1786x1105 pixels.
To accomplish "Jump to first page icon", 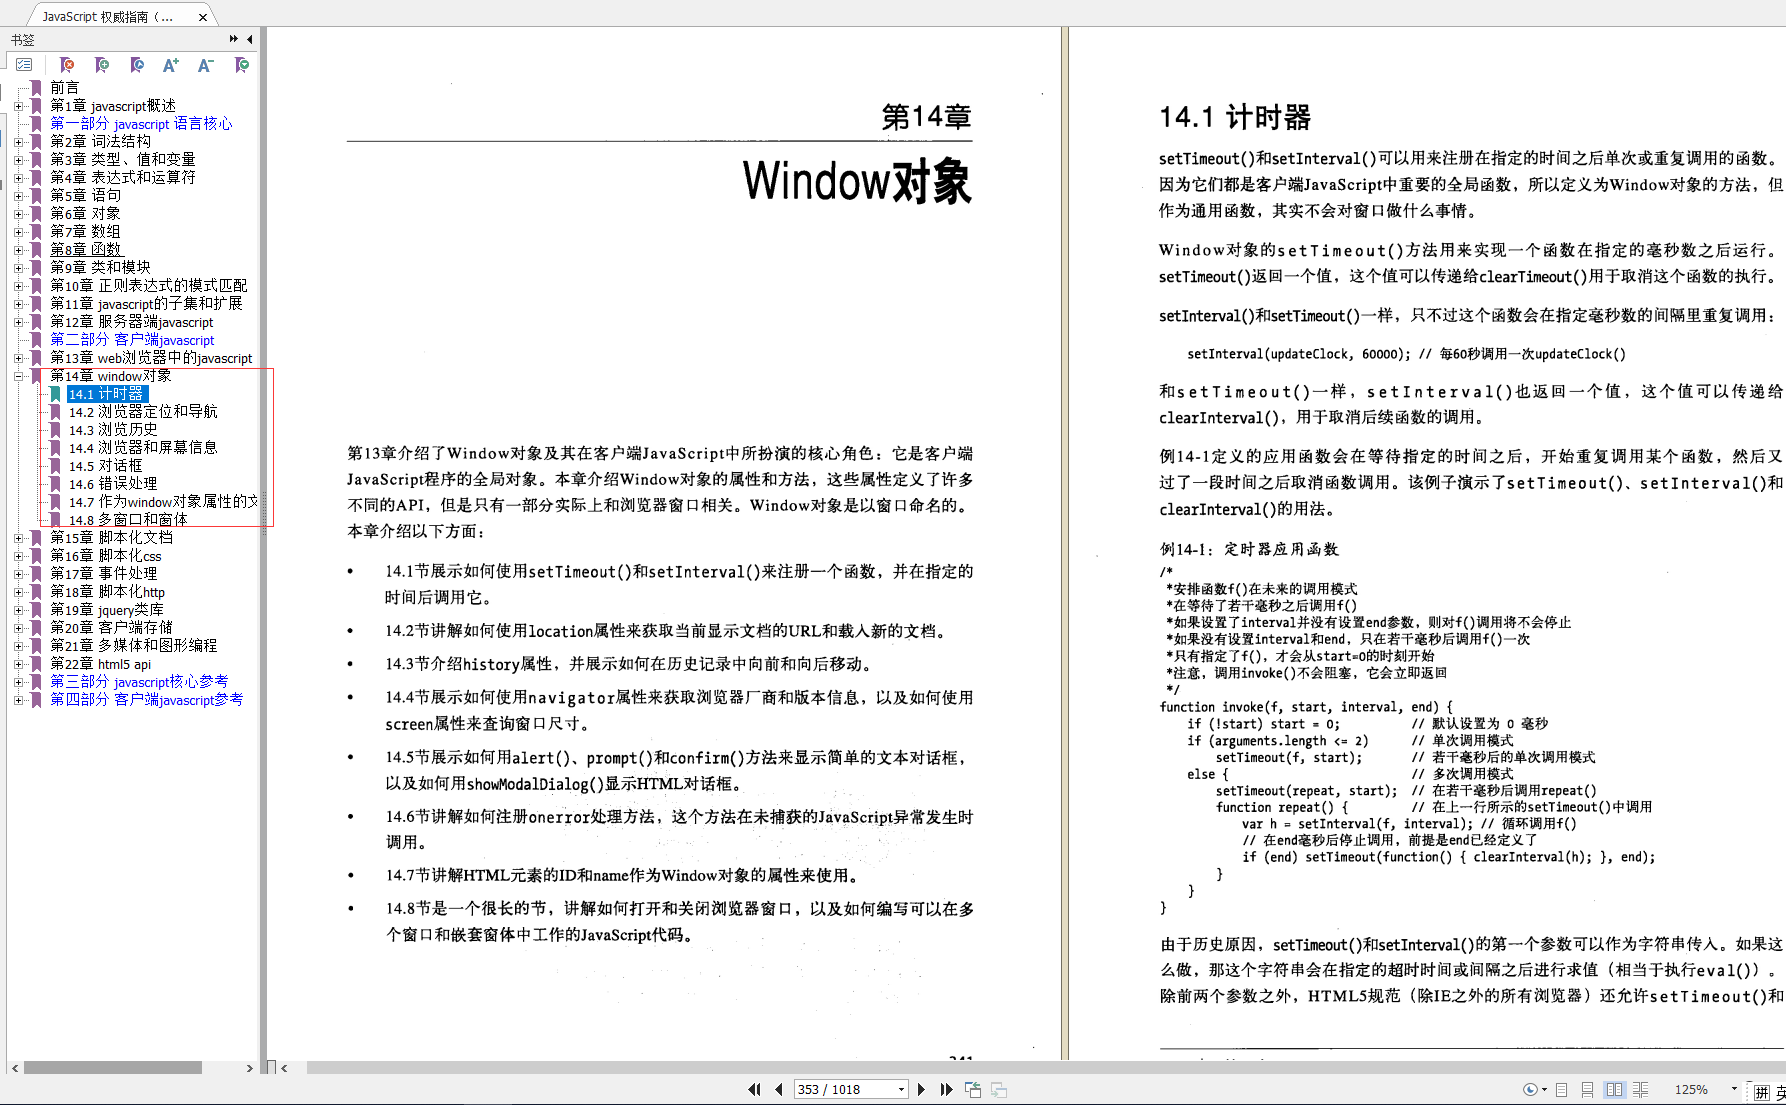I will [x=755, y=1089].
